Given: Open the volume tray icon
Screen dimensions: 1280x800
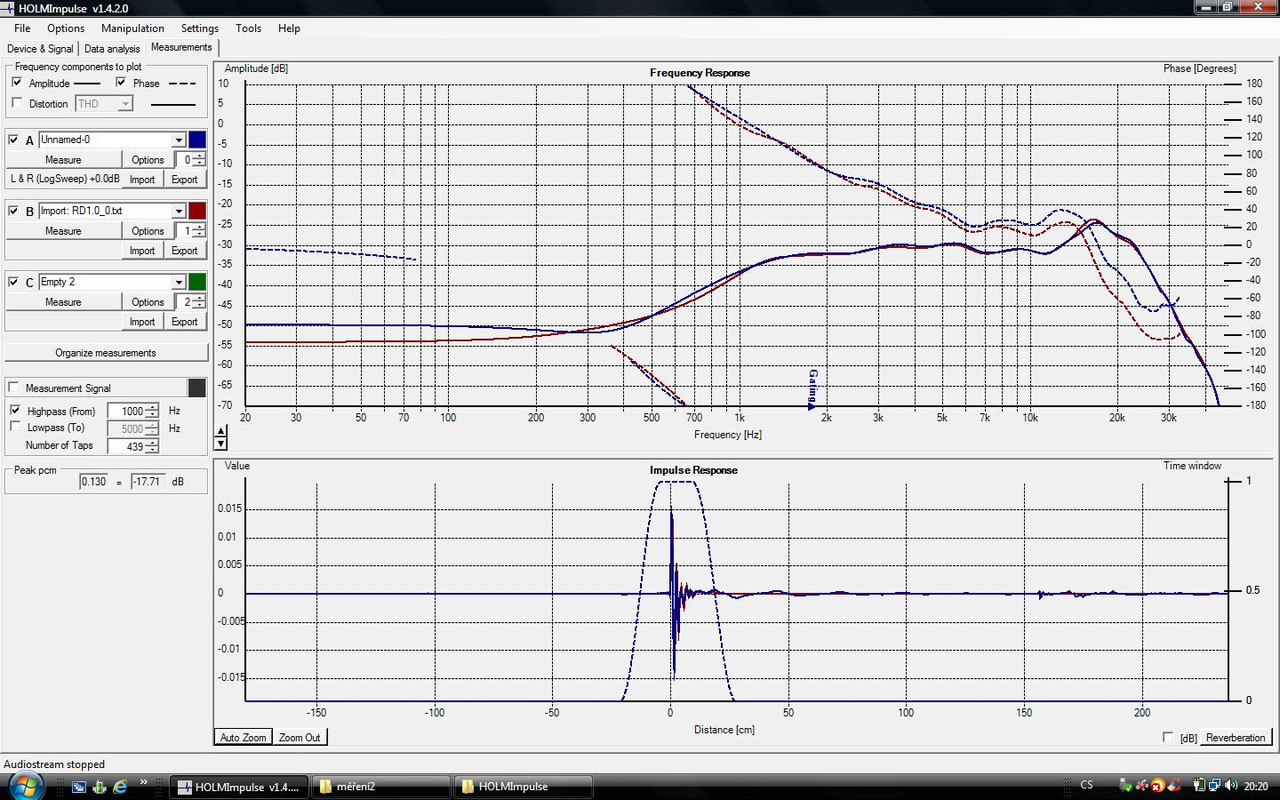Looking at the screenshot, I should [x=1230, y=786].
